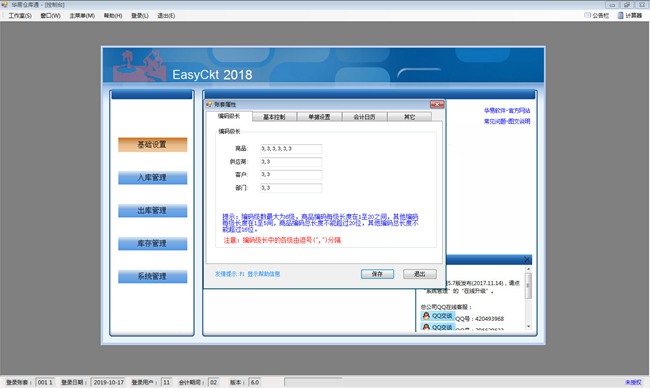Switch to the 其它 tab
650x388 pixels.
click(x=410, y=117)
